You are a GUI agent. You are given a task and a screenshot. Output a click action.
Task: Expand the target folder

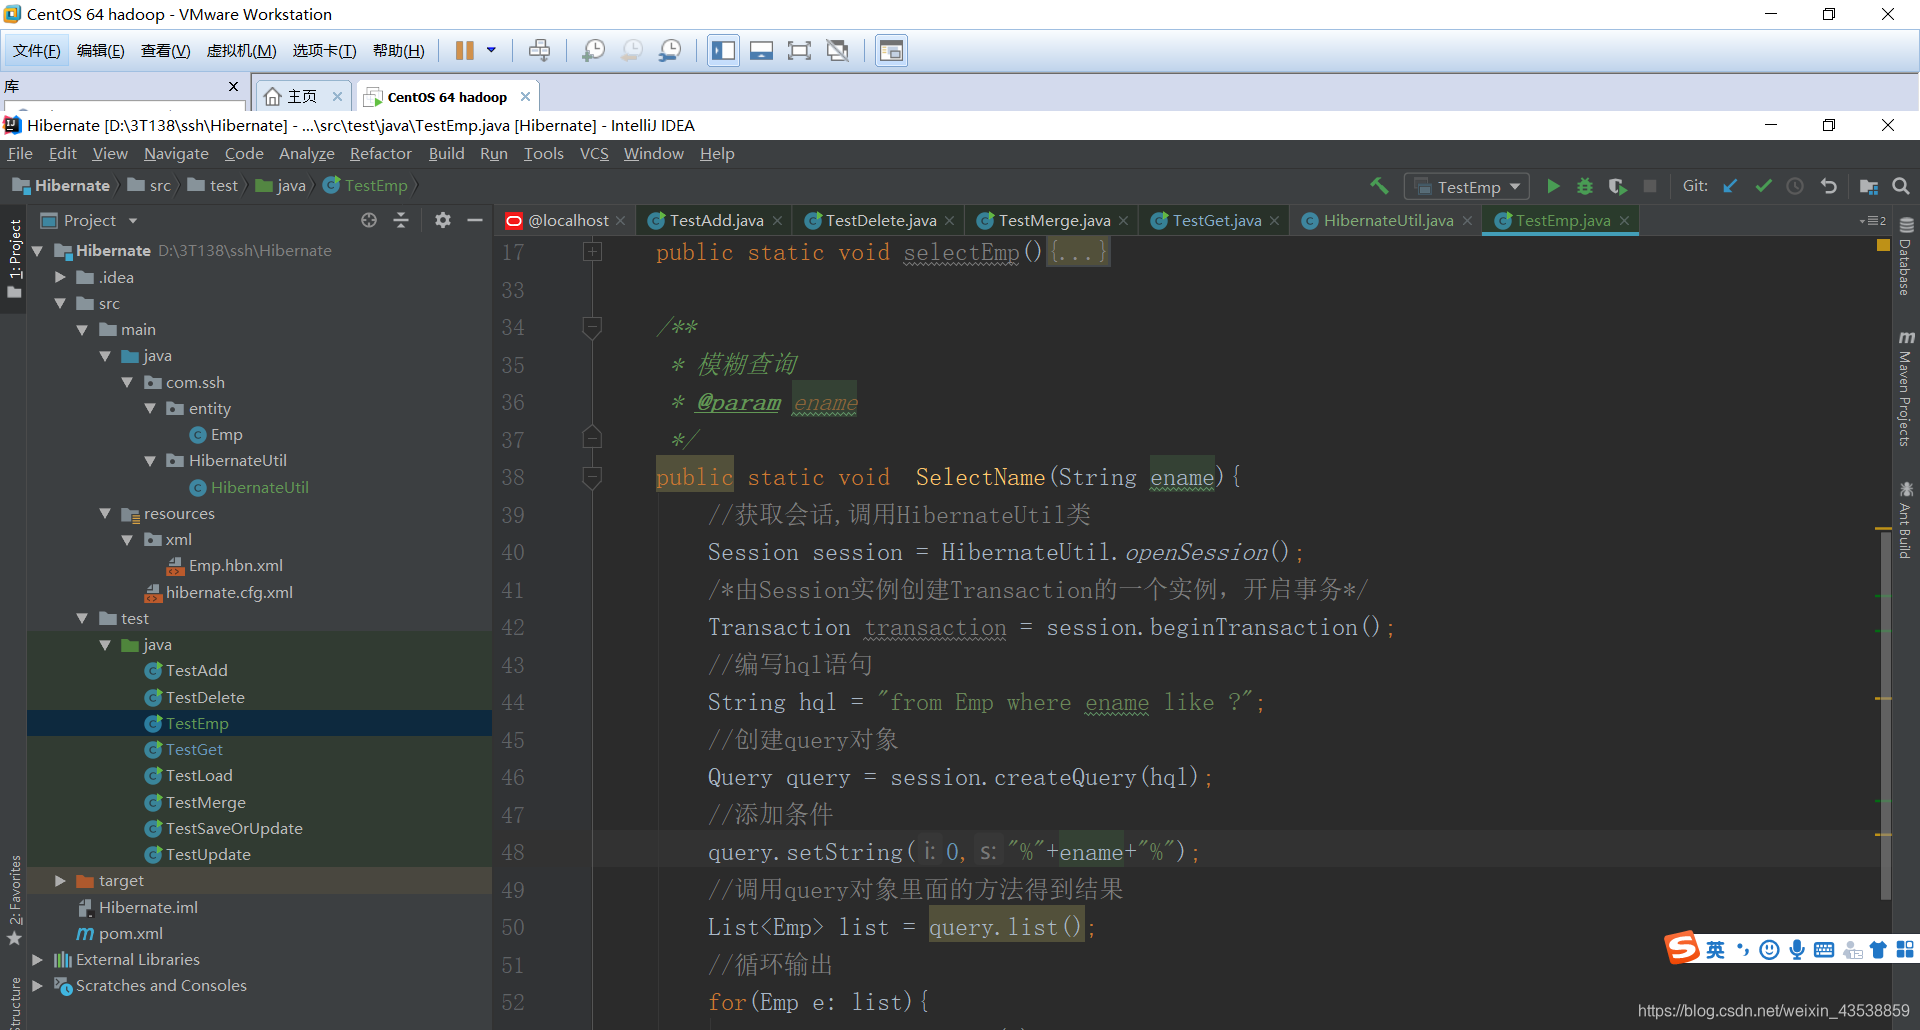pyautogui.click(x=60, y=881)
